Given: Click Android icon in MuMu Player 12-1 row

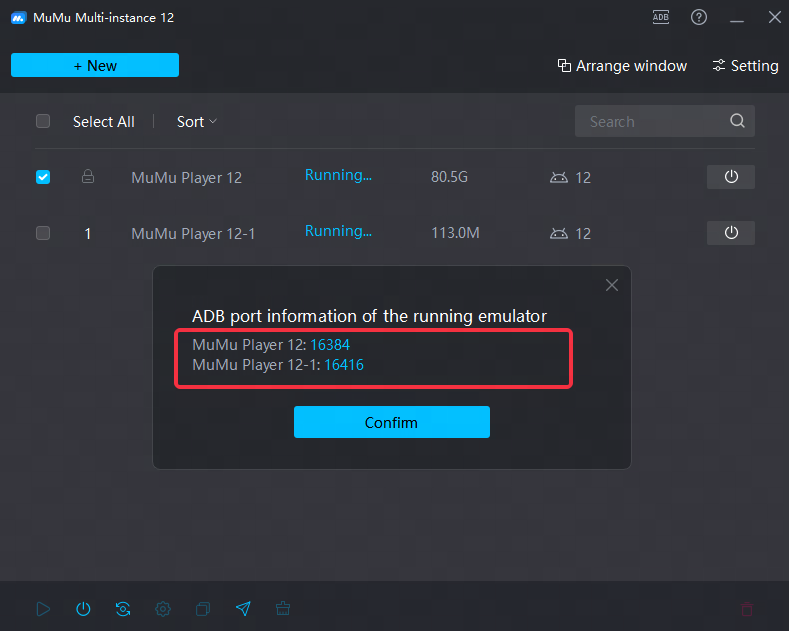Looking at the screenshot, I should pos(559,233).
